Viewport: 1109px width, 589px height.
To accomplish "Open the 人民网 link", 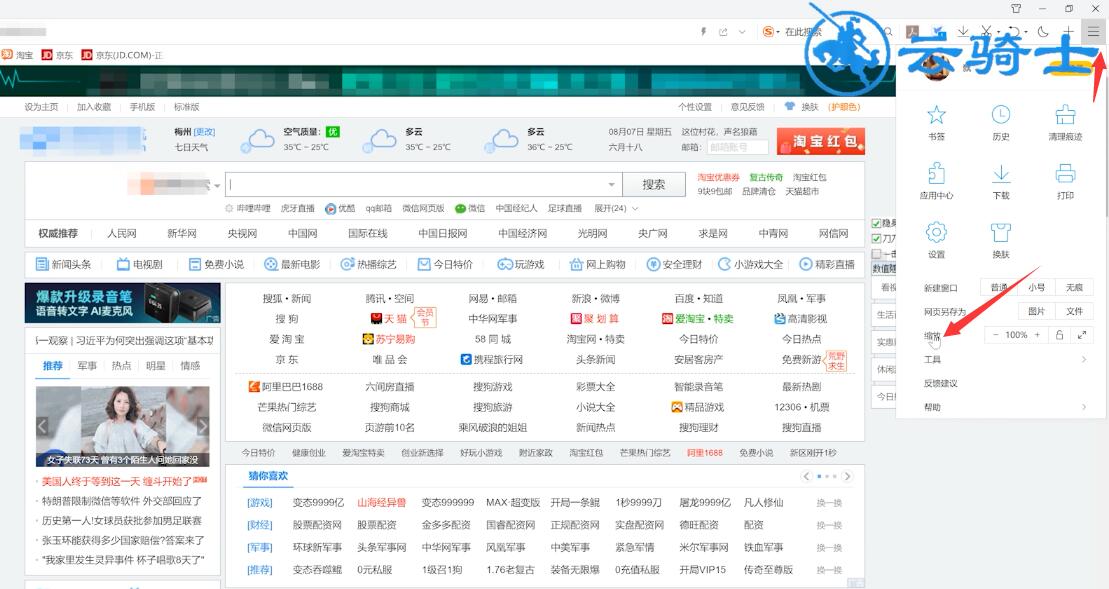I will [122, 233].
